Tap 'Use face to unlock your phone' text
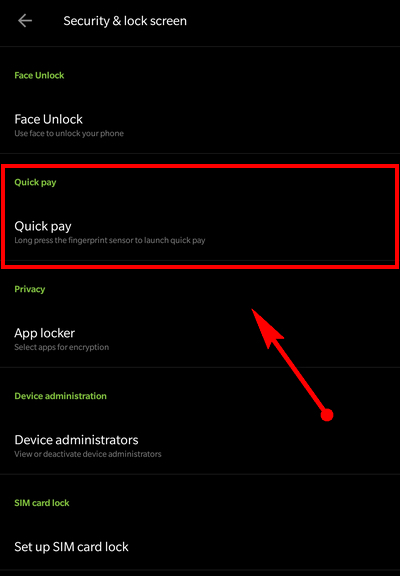Image resolution: width=400 pixels, height=576 pixels. tap(69, 133)
